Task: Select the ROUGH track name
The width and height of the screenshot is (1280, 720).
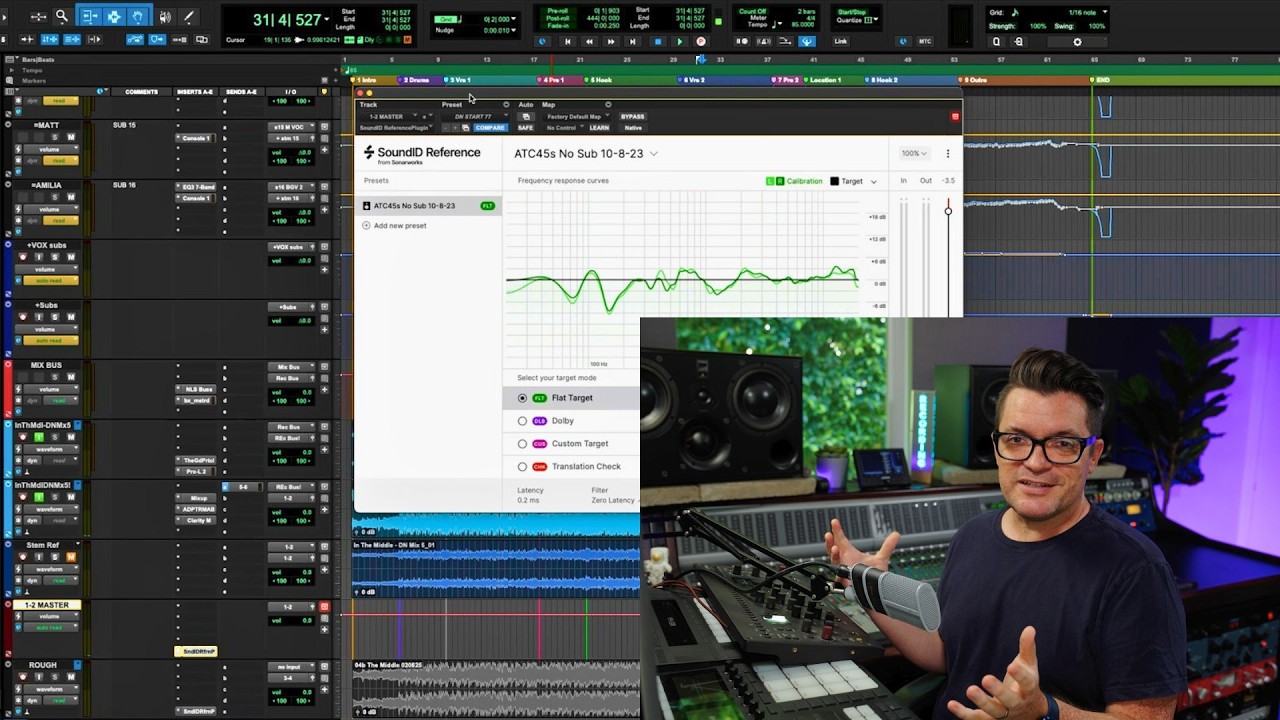Action: click(x=44, y=665)
